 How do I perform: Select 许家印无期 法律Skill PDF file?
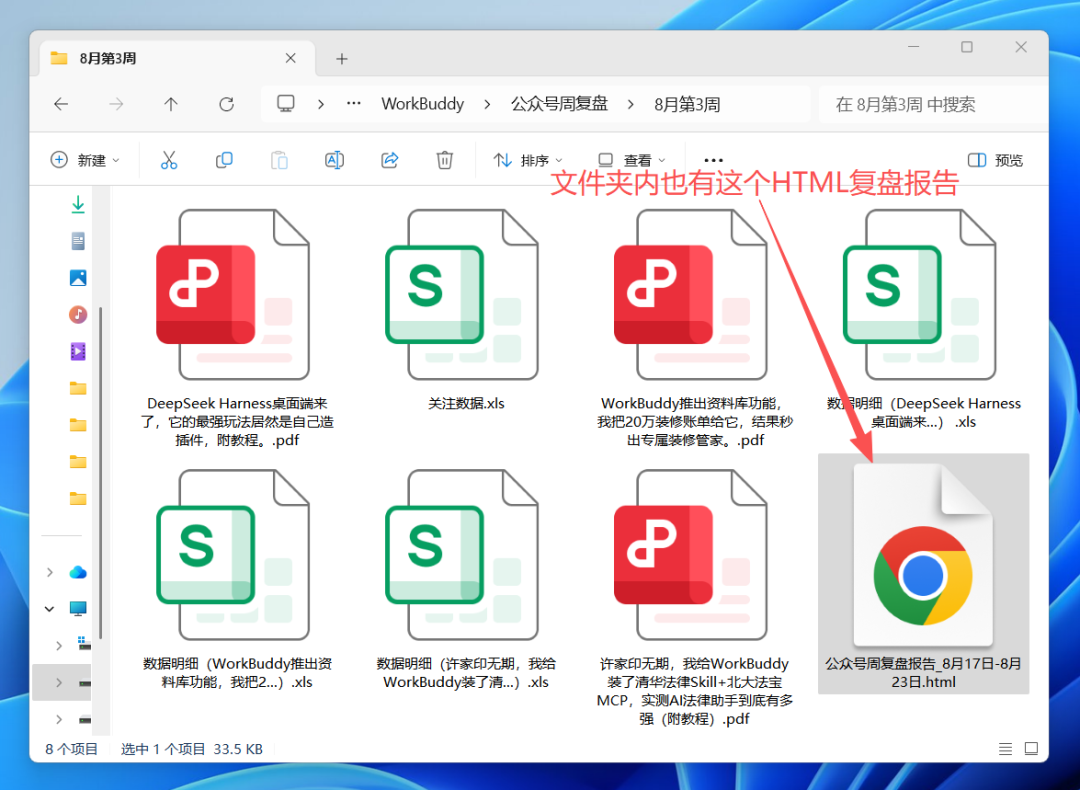tap(695, 598)
